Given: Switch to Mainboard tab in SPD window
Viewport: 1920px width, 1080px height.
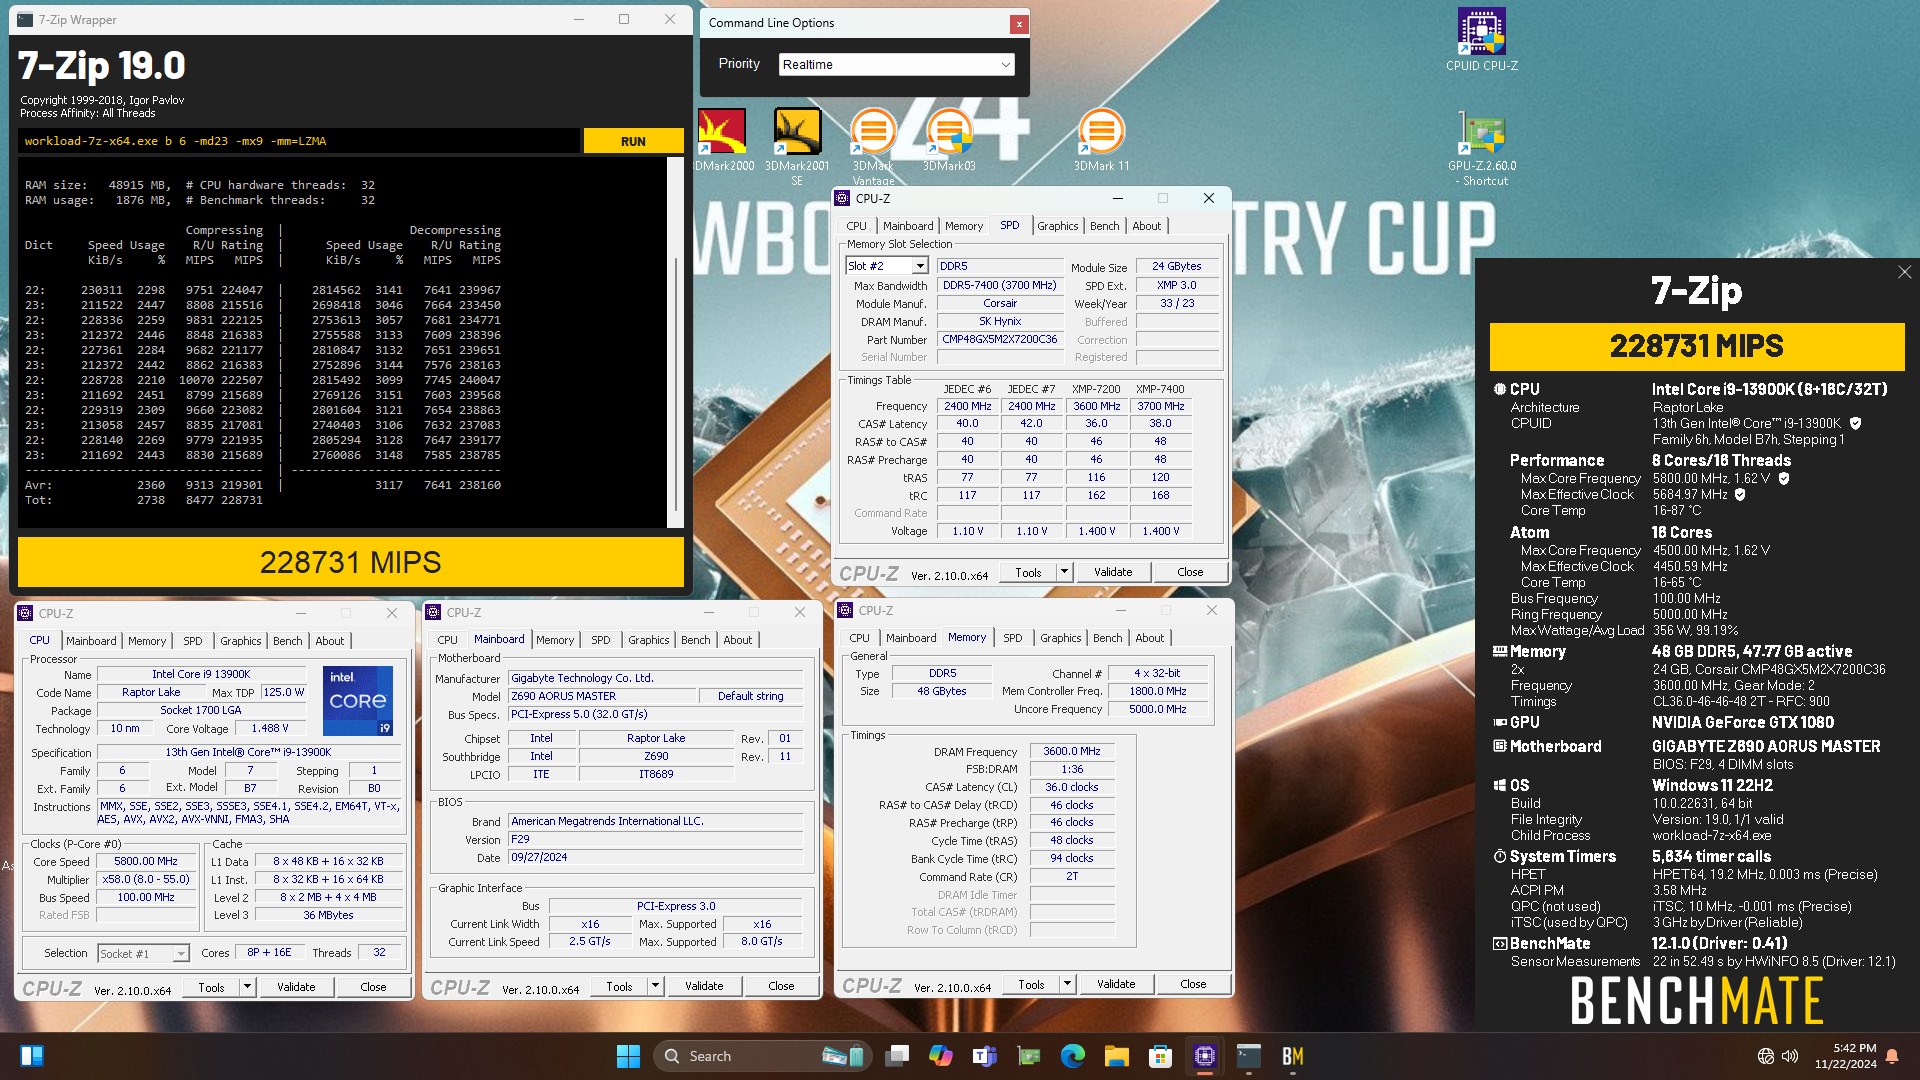Looking at the screenshot, I should [x=908, y=226].
